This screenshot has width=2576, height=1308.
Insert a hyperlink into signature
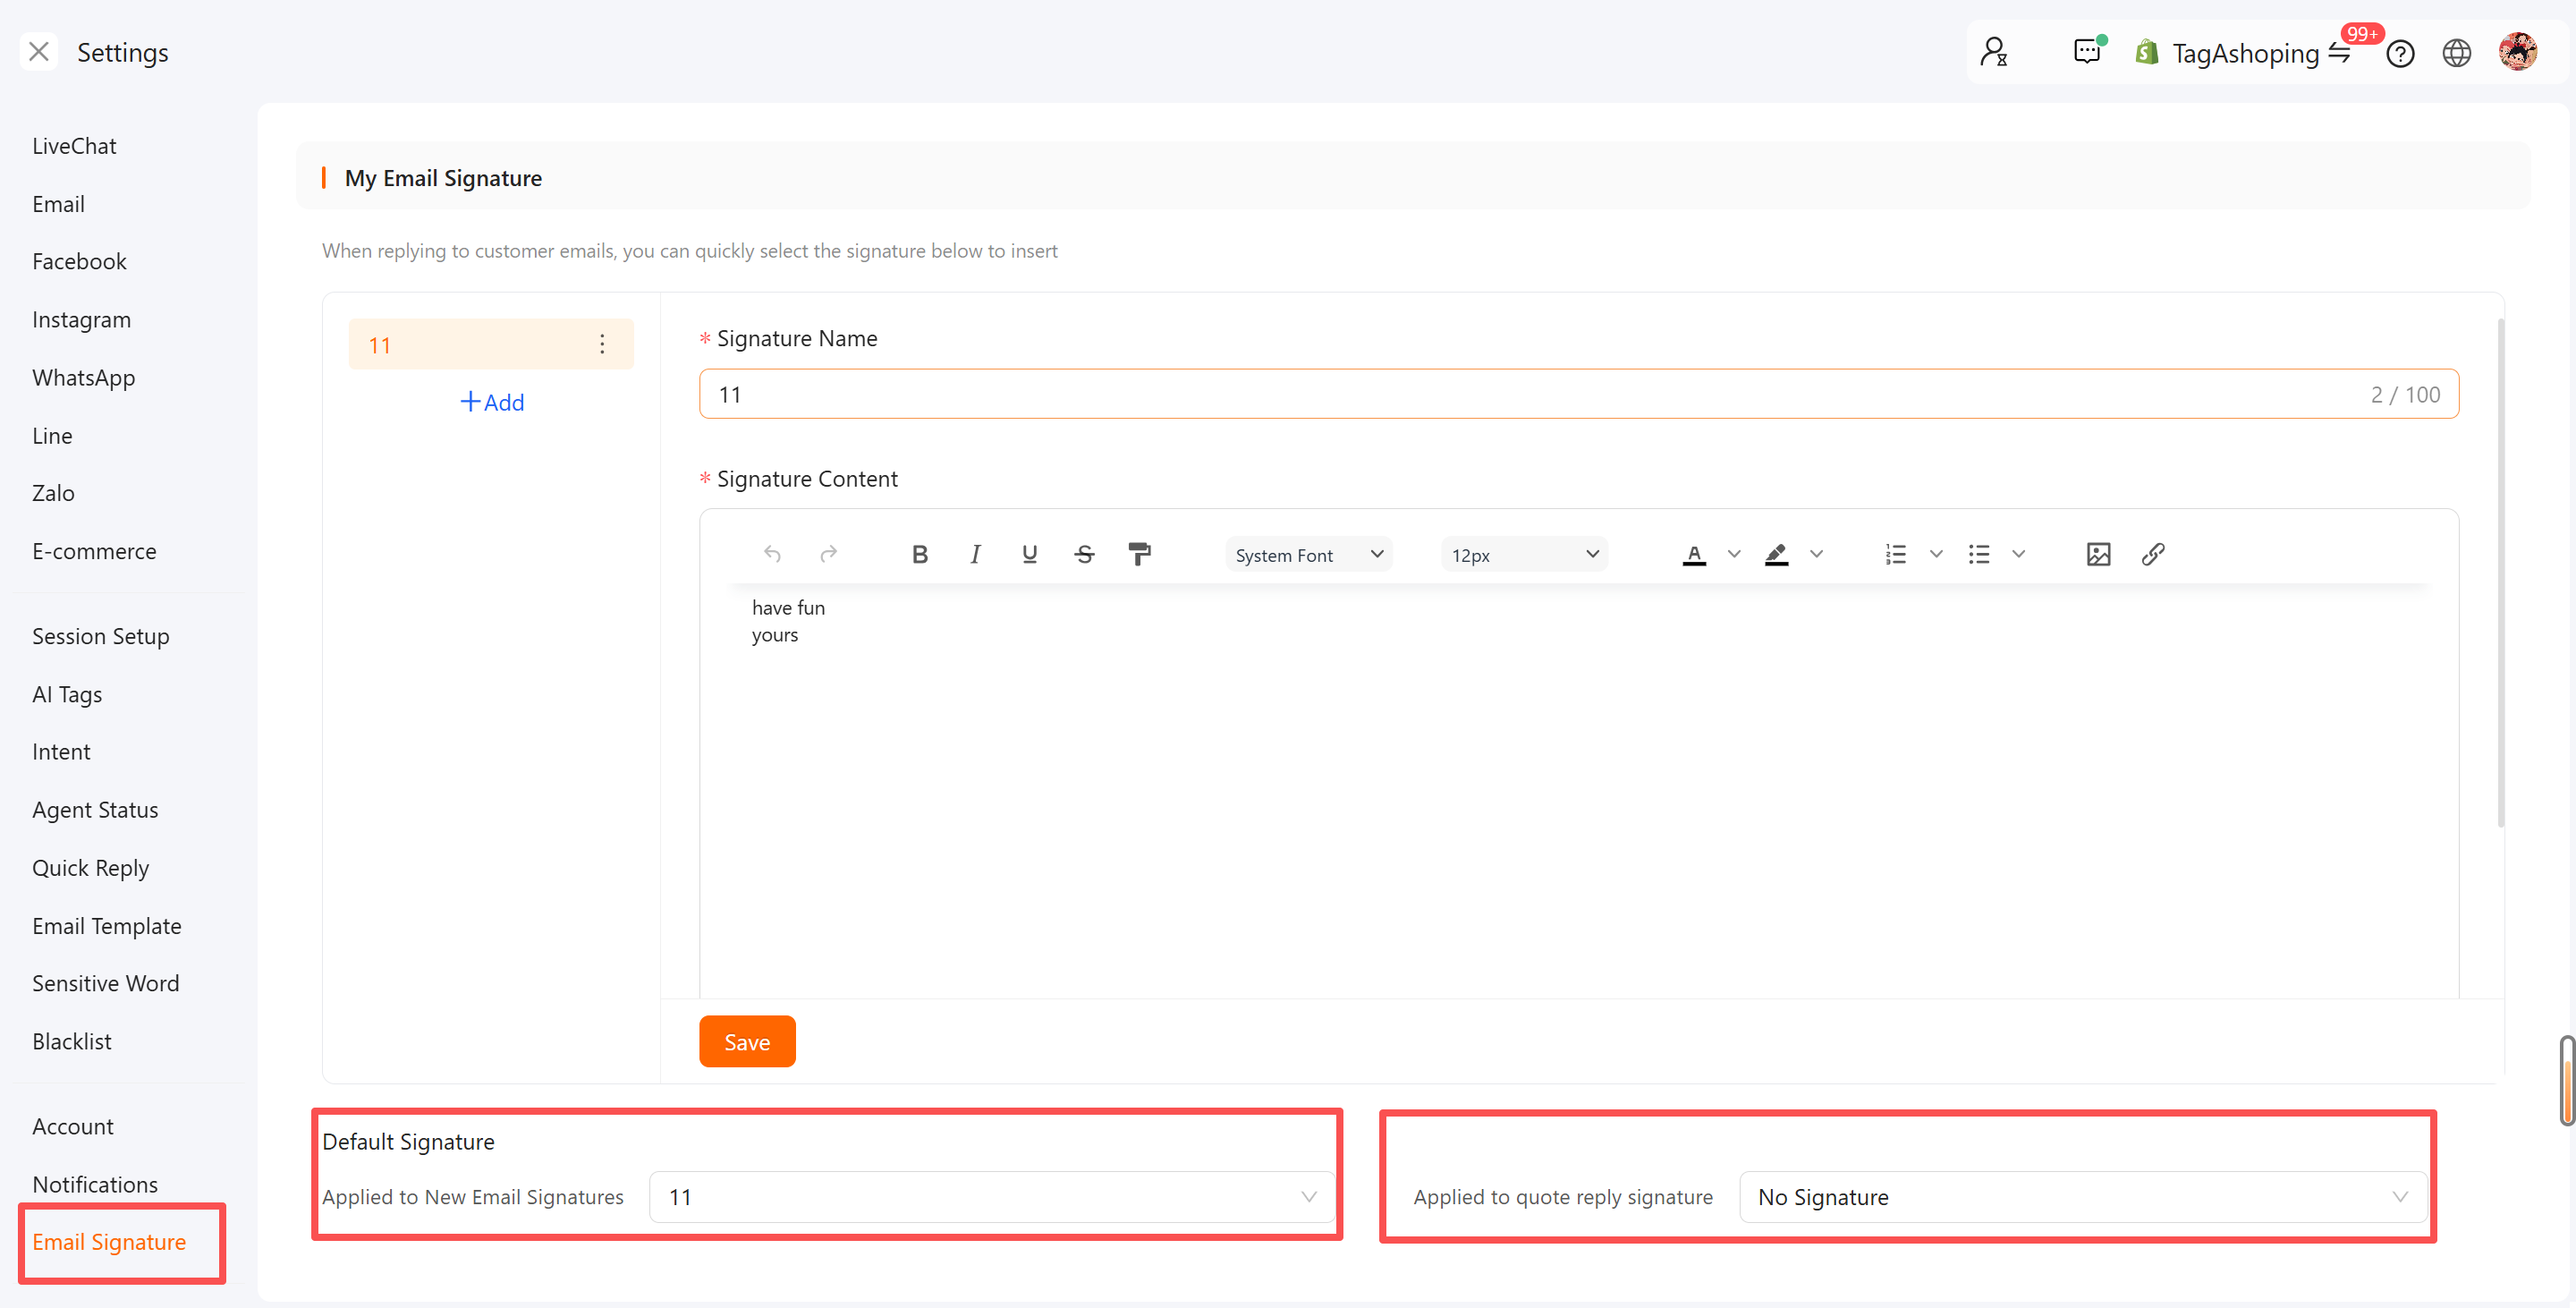(x=2153, y=554)
